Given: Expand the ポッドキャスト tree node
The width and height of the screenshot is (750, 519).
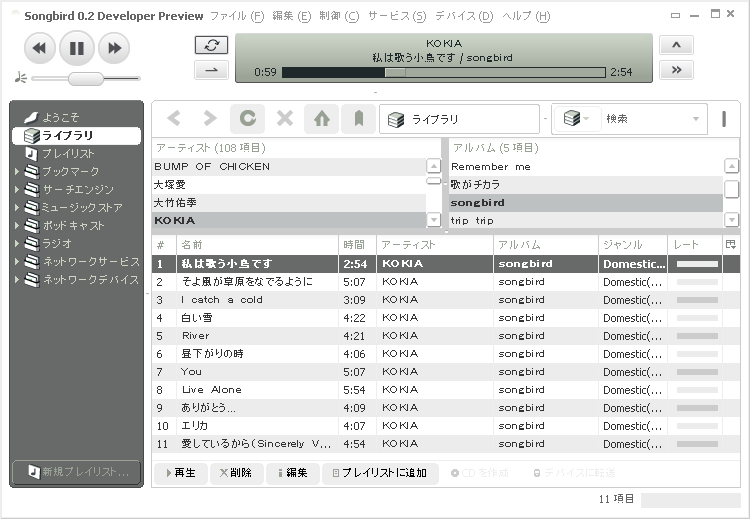Looking at the screenshot, I should pos(17,225).
